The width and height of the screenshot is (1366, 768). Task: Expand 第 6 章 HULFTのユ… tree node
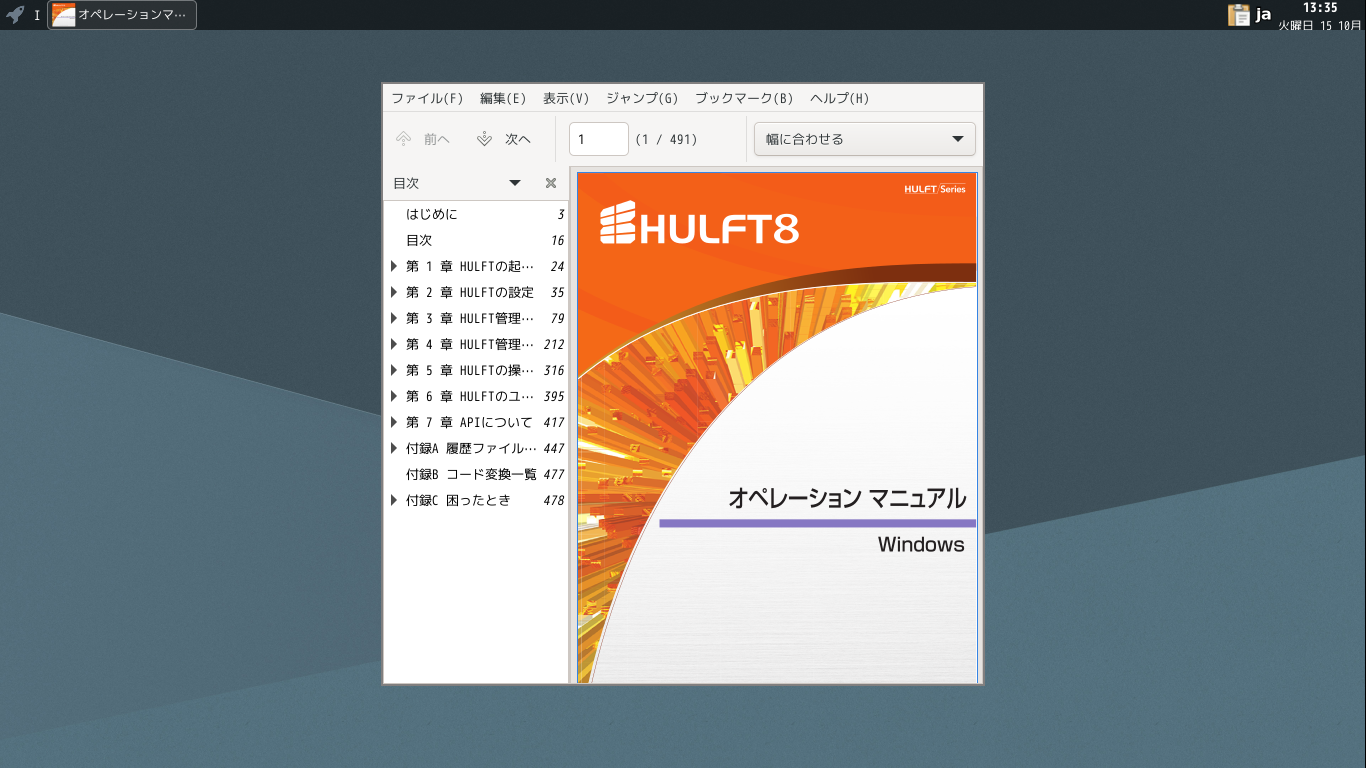394,396
